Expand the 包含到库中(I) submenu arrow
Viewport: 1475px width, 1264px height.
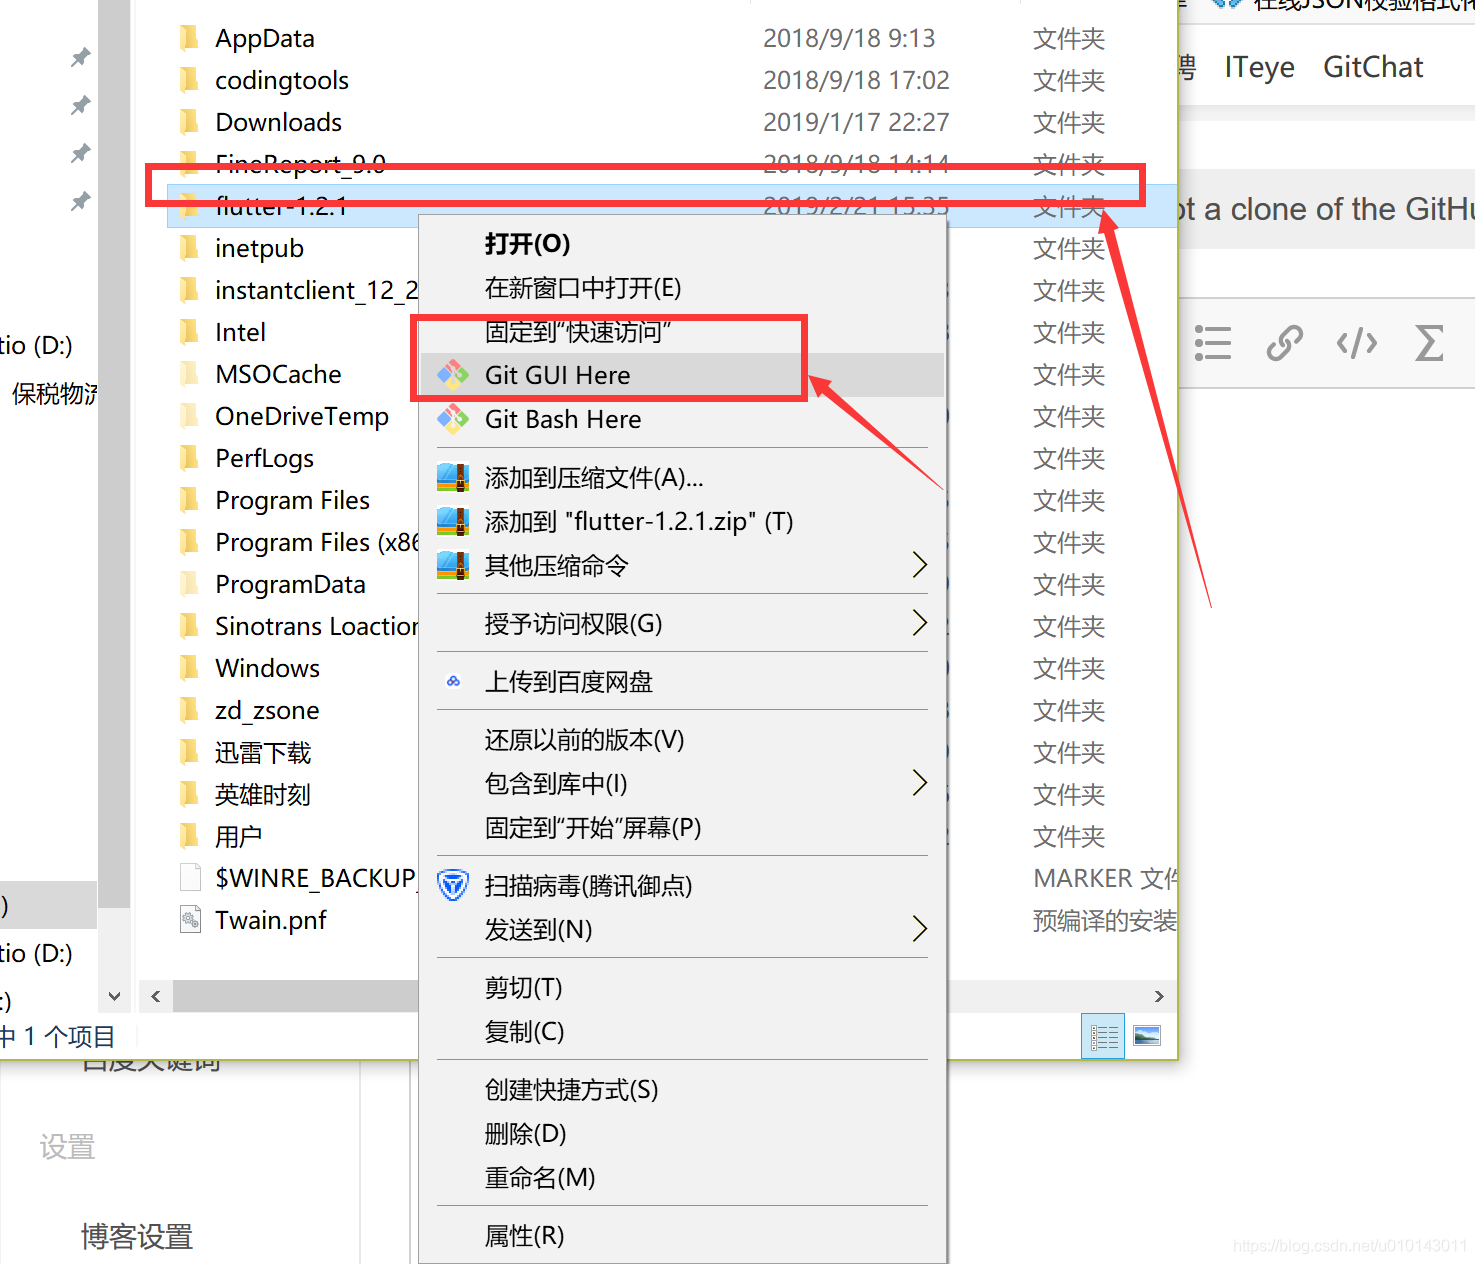920,783
